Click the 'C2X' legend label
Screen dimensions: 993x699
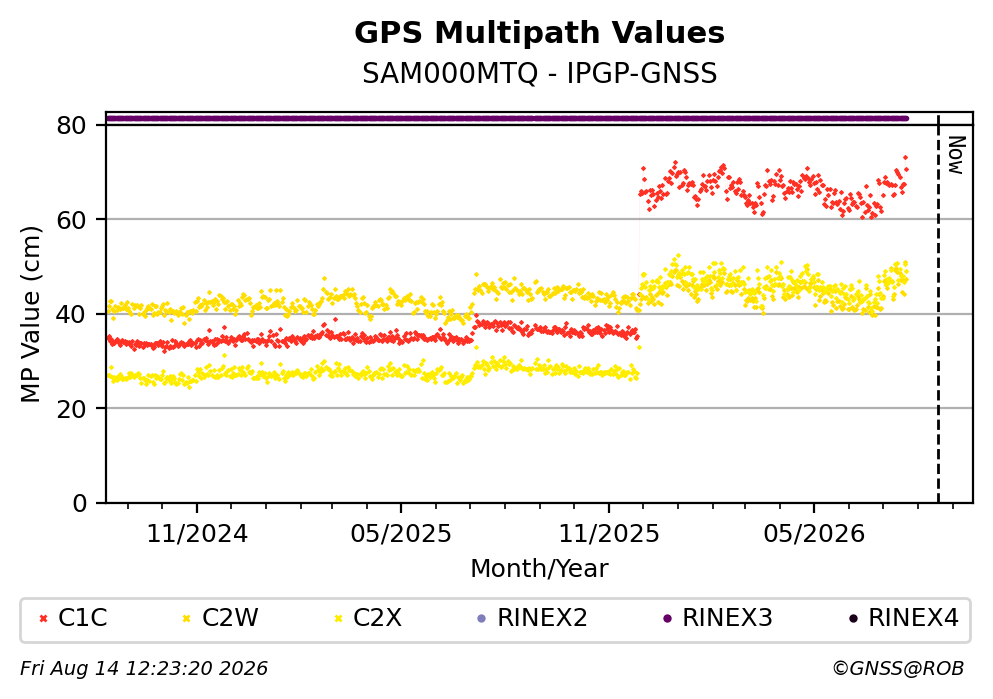(377, 618)
